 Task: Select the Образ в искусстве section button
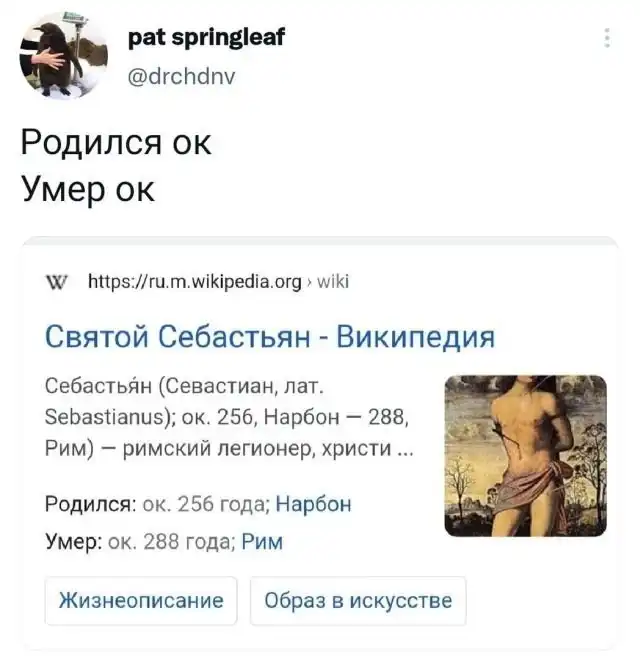point(358,600)
